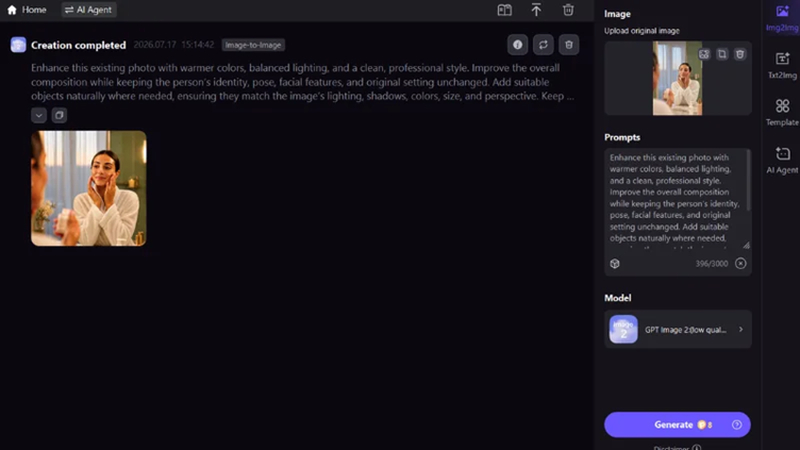The width and height of the screenshot is (800, 450).
Task: Click the upload arrow icon in top bar
Action: pyautogui.click(x=536, y=10)
